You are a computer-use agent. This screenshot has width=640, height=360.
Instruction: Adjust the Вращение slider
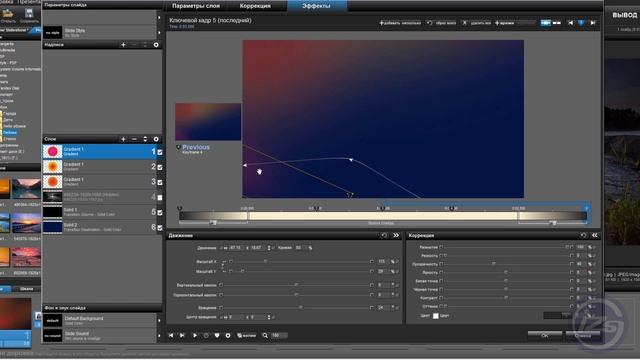(x=301, y=307)
